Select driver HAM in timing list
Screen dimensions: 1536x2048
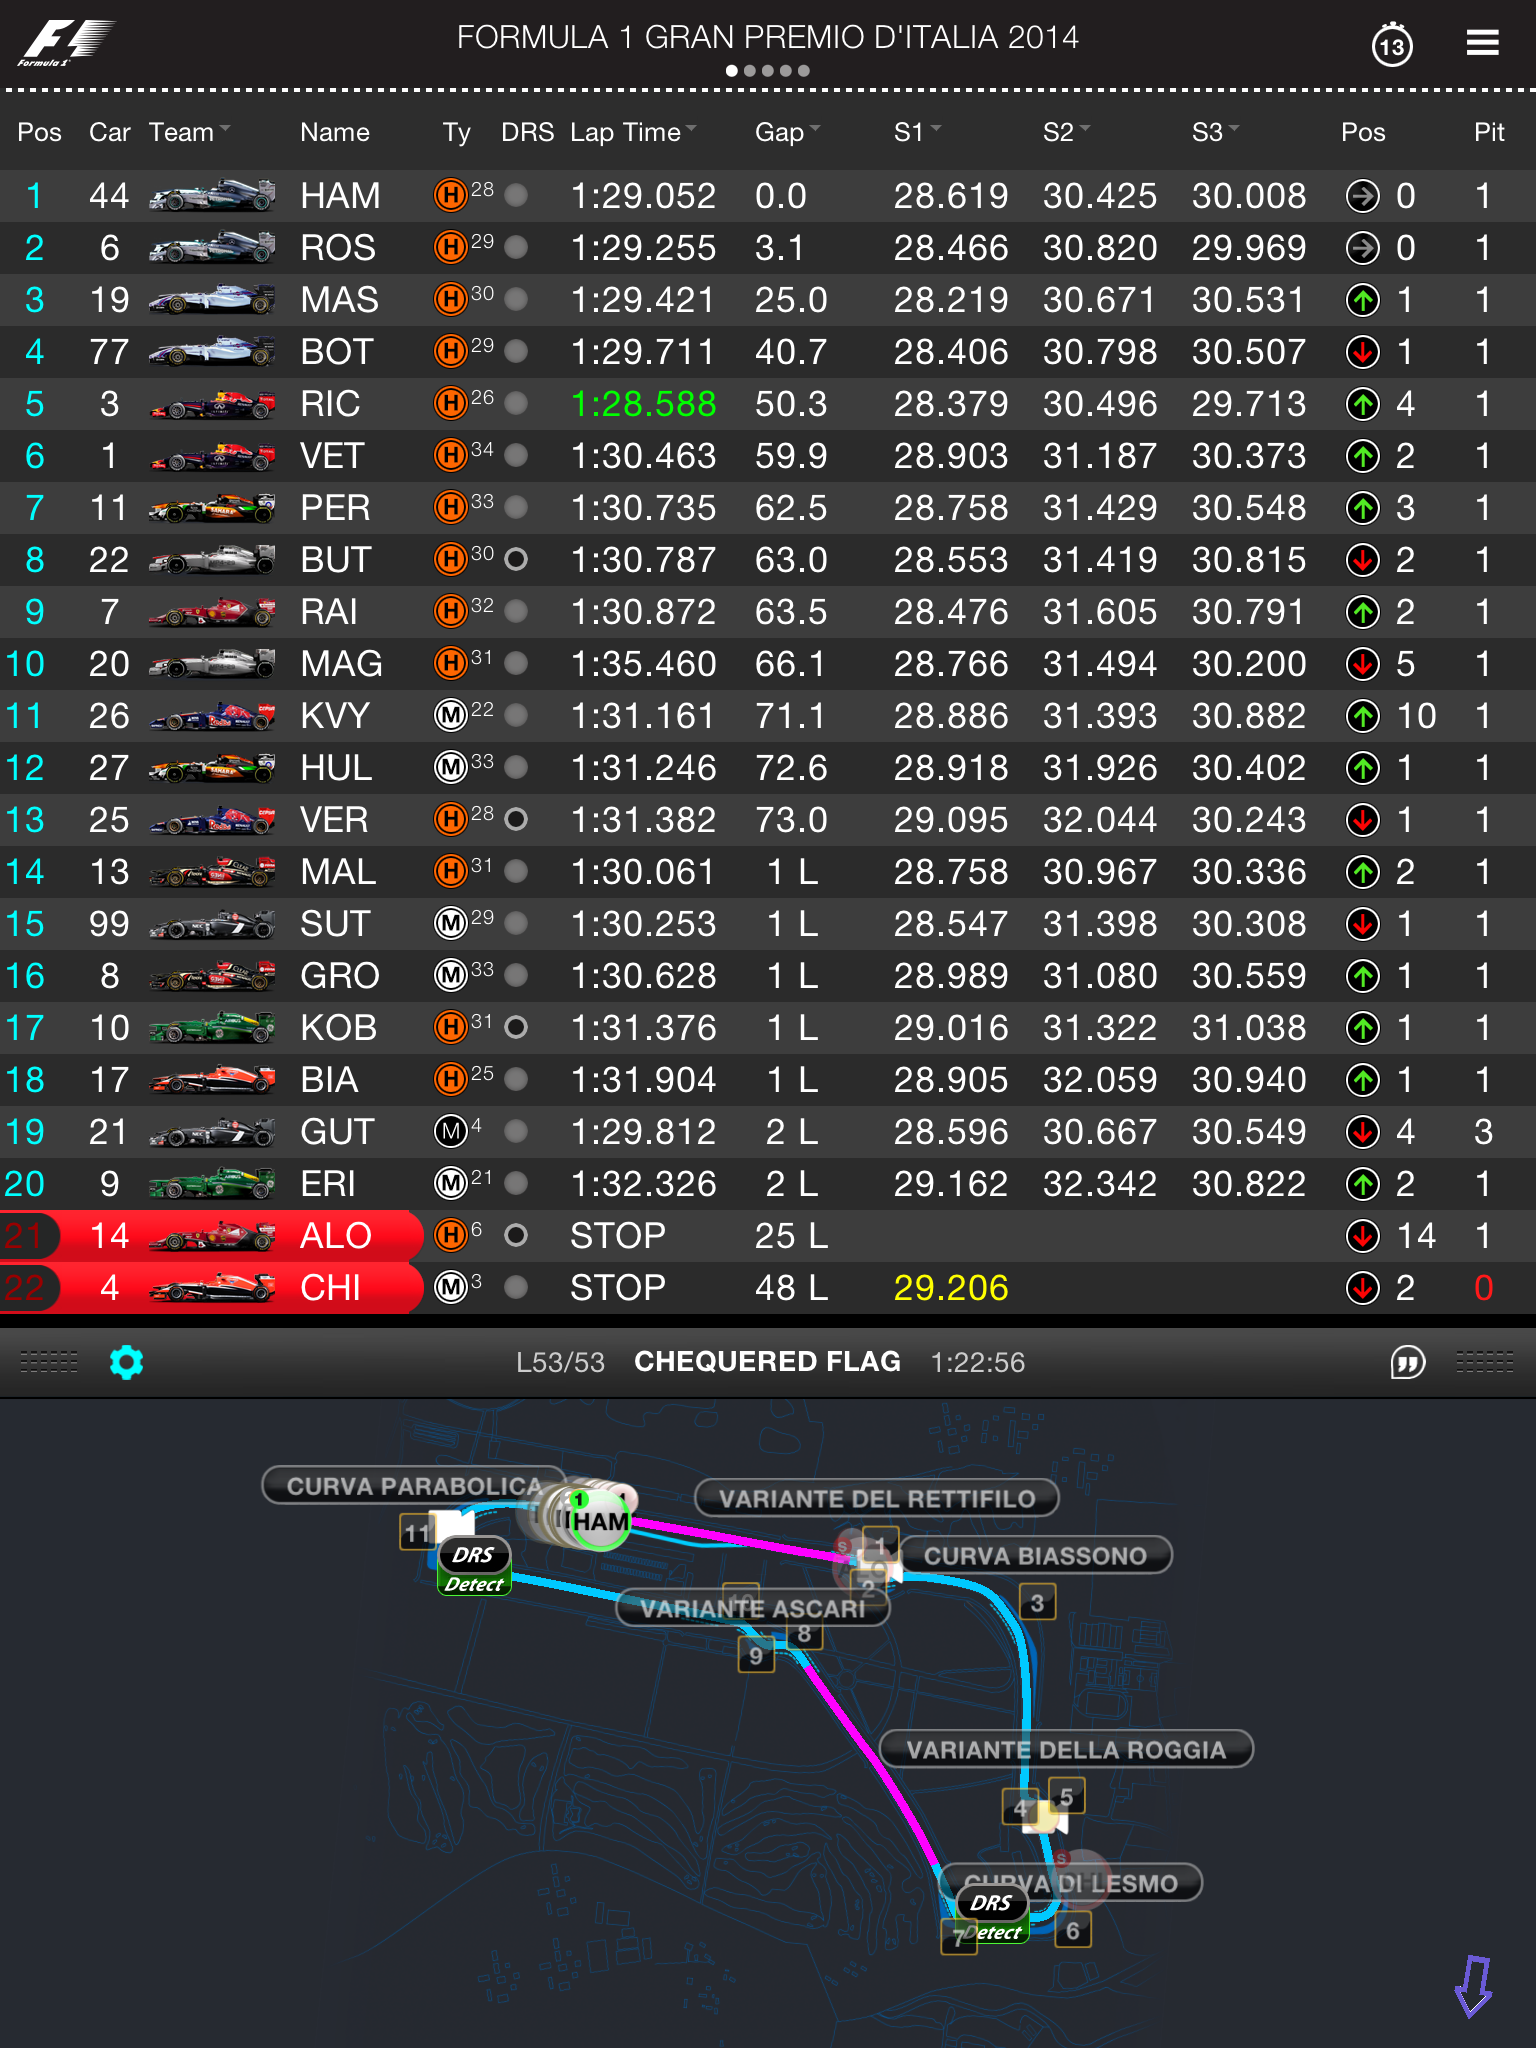(768, 195)
